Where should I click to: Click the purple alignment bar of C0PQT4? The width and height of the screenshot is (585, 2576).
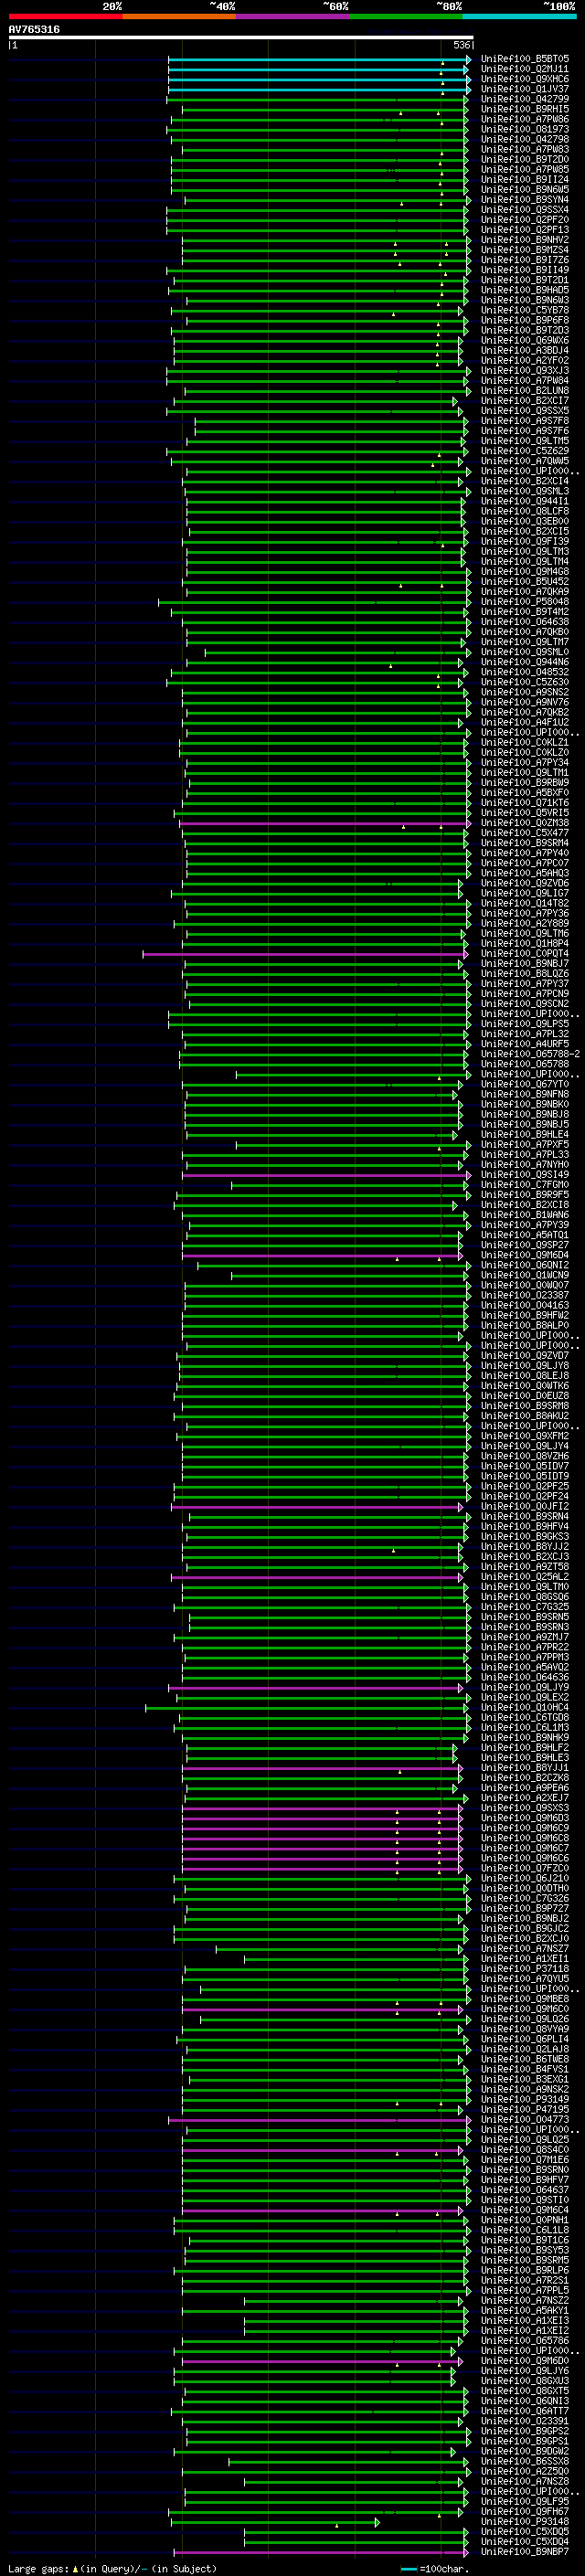click(x=305, y=954)
